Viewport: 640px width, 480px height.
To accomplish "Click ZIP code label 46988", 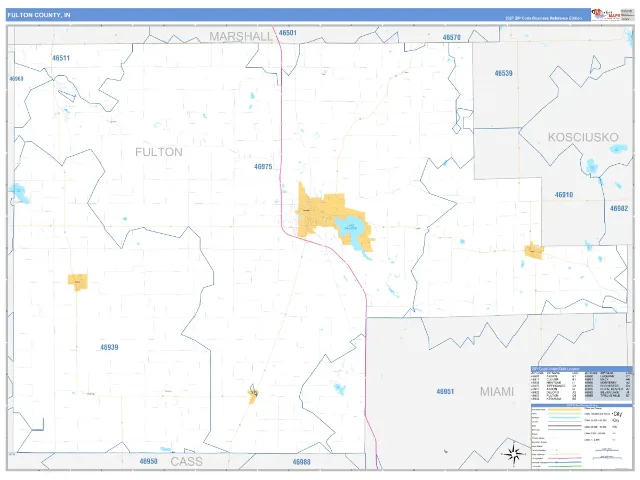I will (x=301, y=462).
